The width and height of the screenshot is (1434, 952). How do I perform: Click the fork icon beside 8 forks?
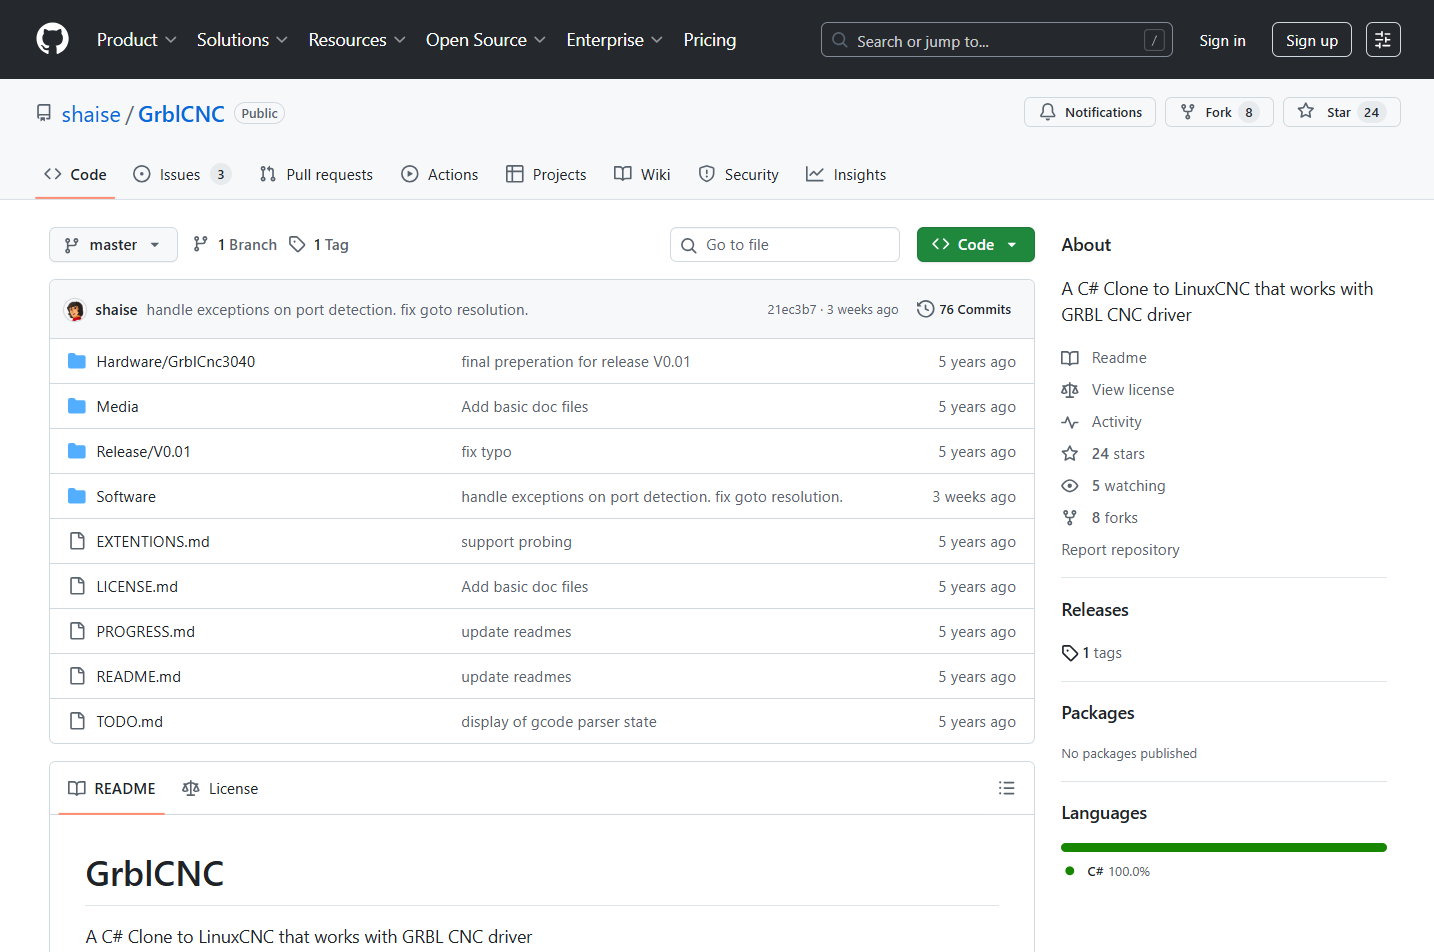pyautogui.click(x=1070, y=518)
